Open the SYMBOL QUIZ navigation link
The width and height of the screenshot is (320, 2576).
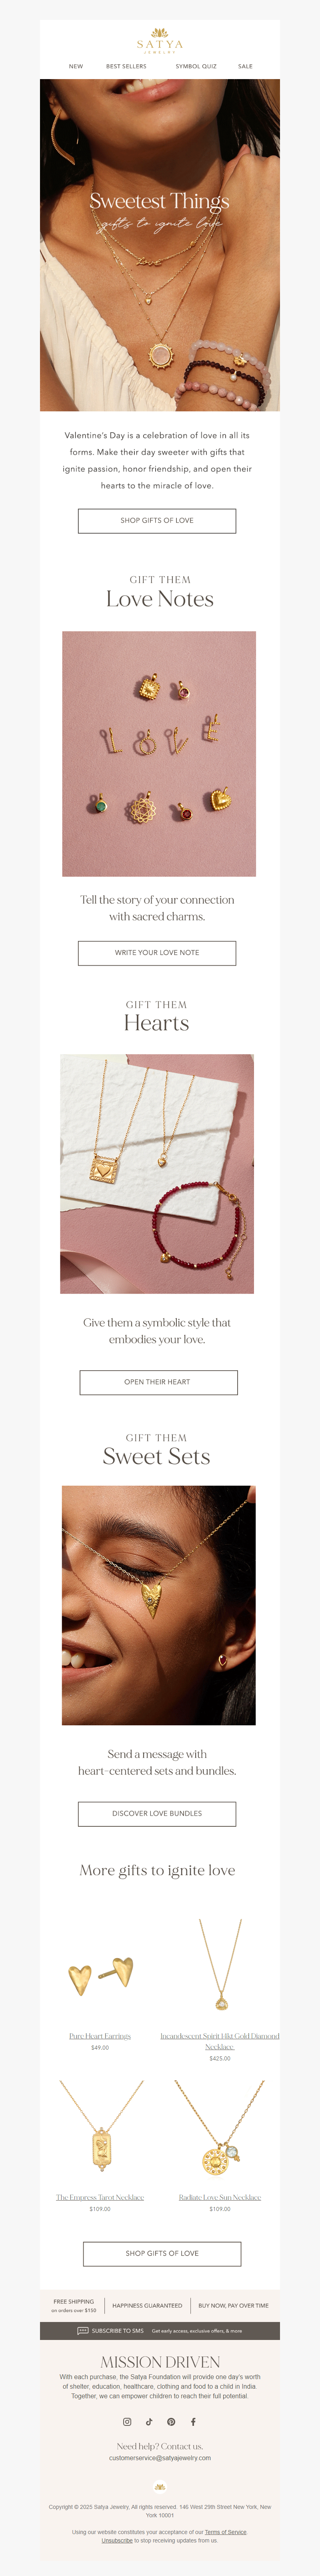[x=196, y=66]
